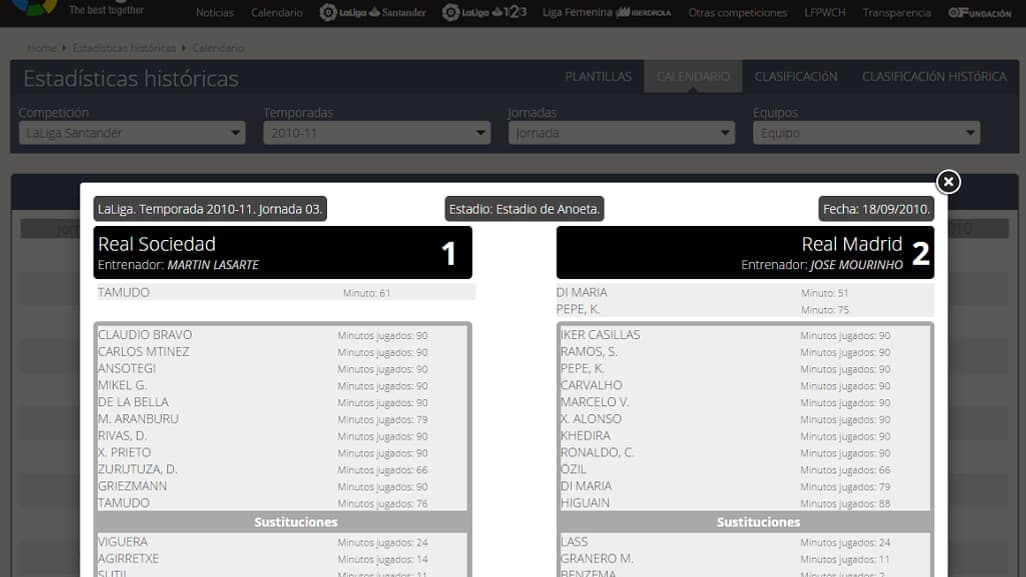
Task: Click the DI MARIA goal row, Minuto 51
Action: 745,292
